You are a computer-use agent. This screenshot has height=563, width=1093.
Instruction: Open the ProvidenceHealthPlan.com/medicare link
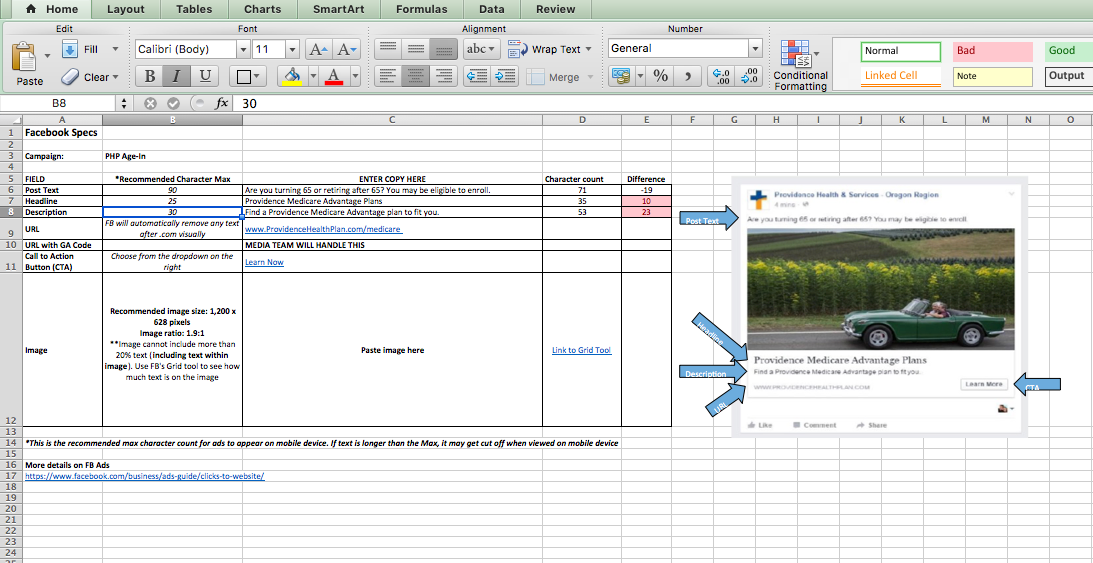click(x=323, y=229)
